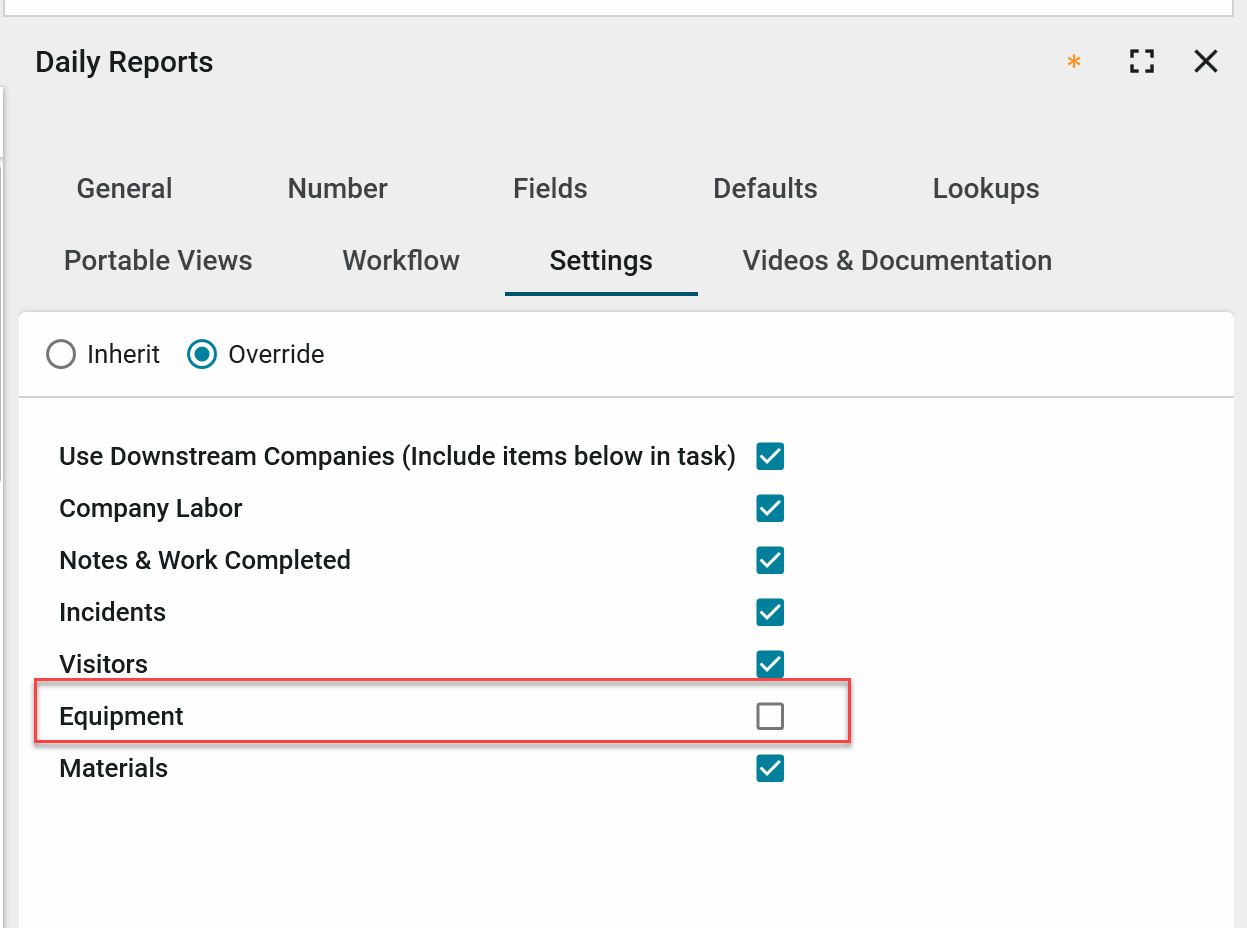Toggle the Incidents checkbox off
1247x928 pixels.
(770, 613)
